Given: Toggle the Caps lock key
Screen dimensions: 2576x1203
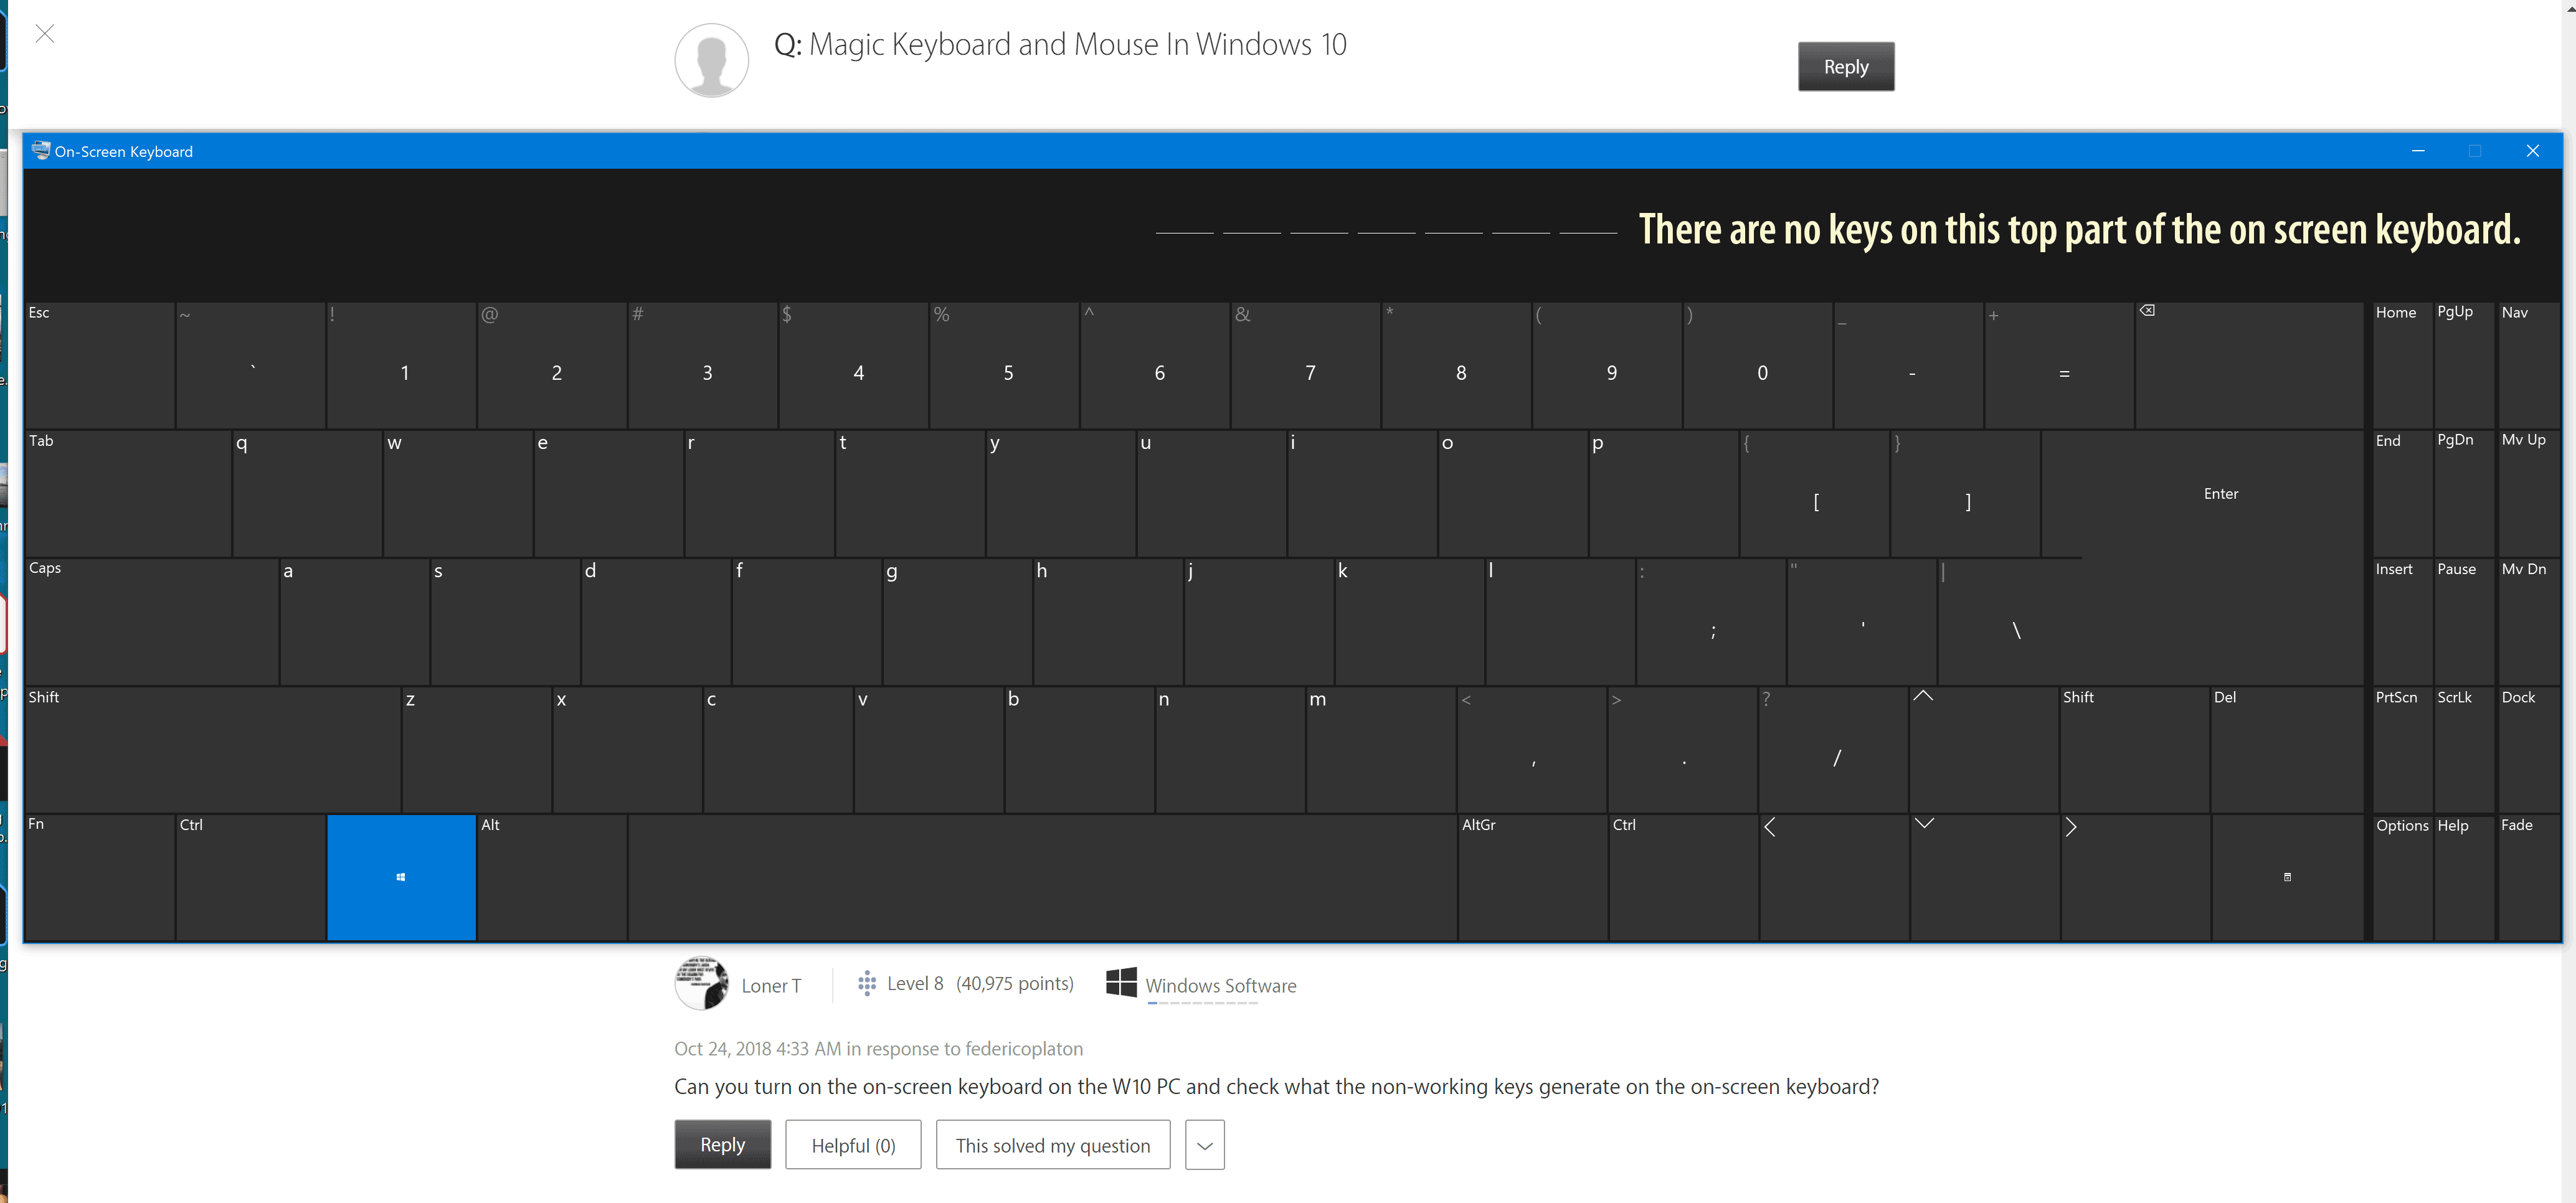Looking at the screenshot, I should (151, 621).
